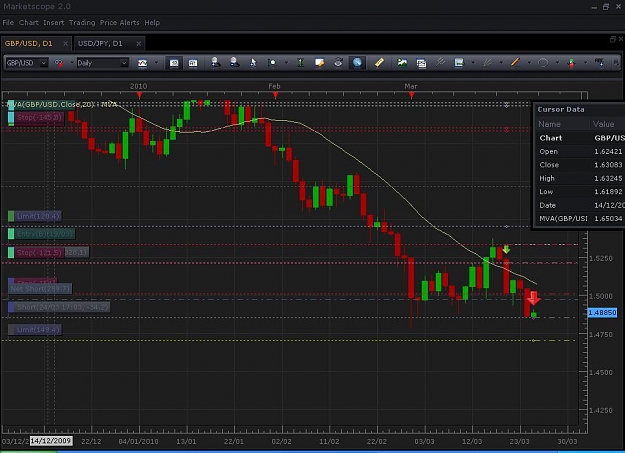Switch to the USD/JPY, D1 tab
625x453 pixels.
click(x=100, y=43)
